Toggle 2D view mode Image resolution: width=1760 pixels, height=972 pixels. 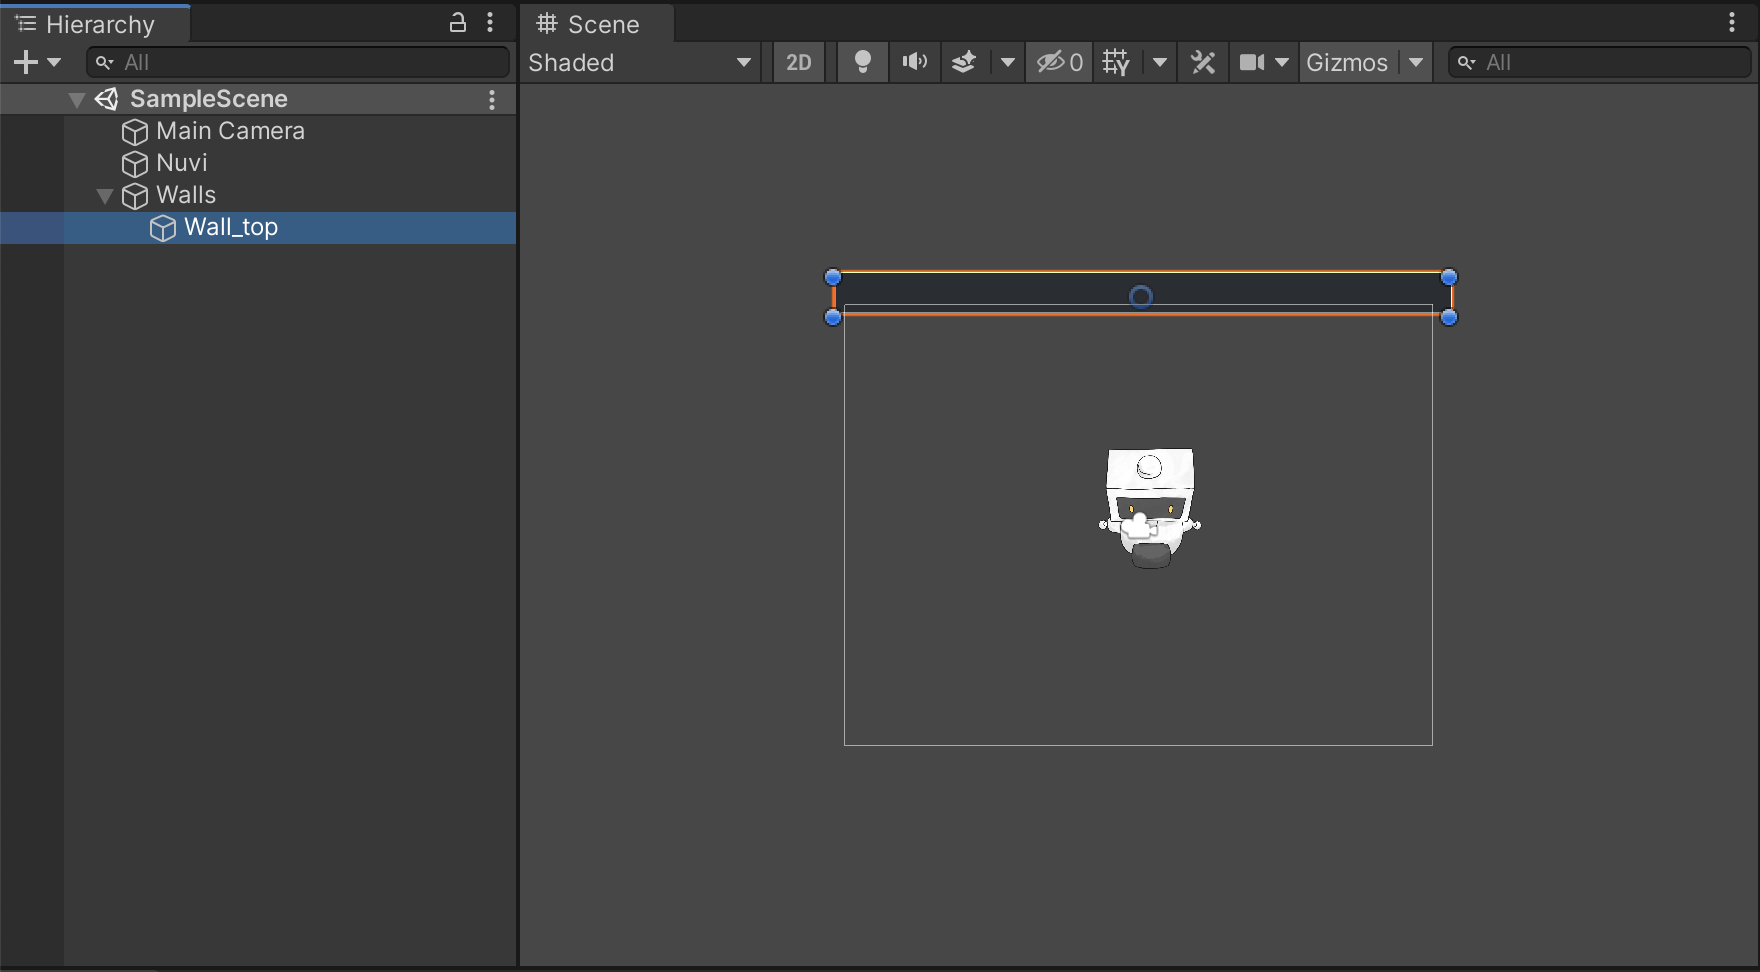pyautogui.click(x=798, y=62)
